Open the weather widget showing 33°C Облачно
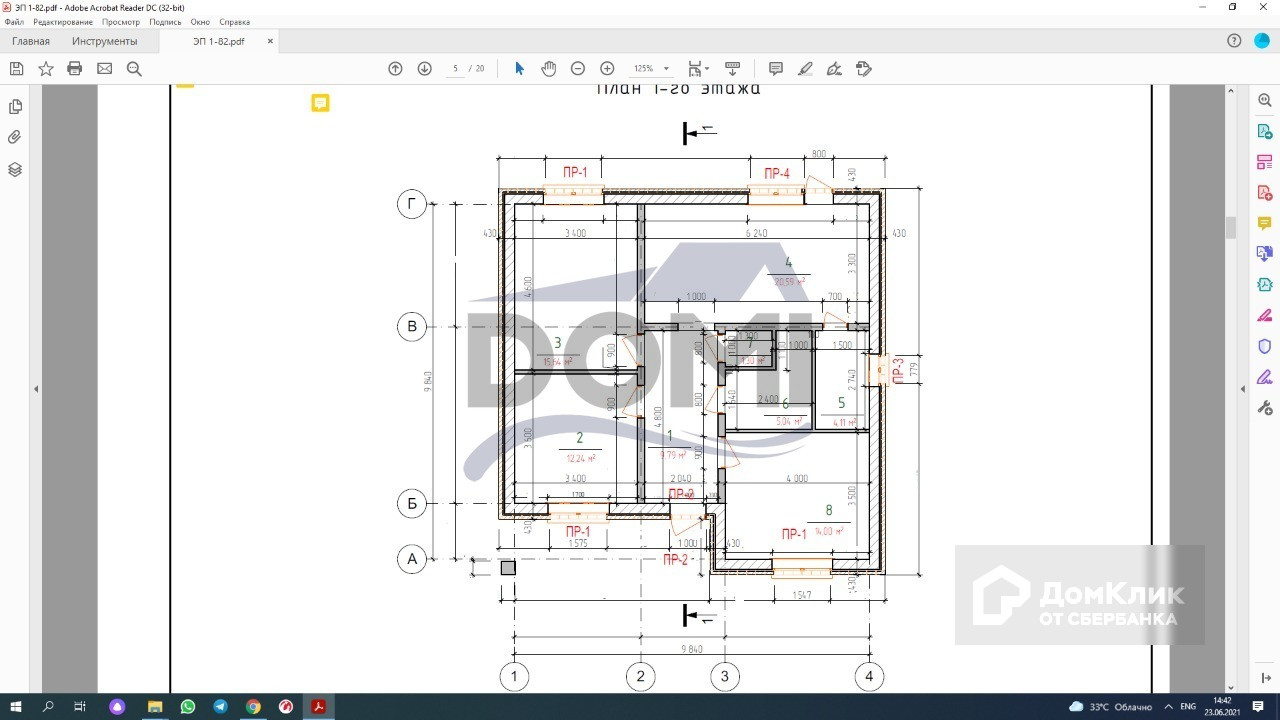 (1111, 707)
